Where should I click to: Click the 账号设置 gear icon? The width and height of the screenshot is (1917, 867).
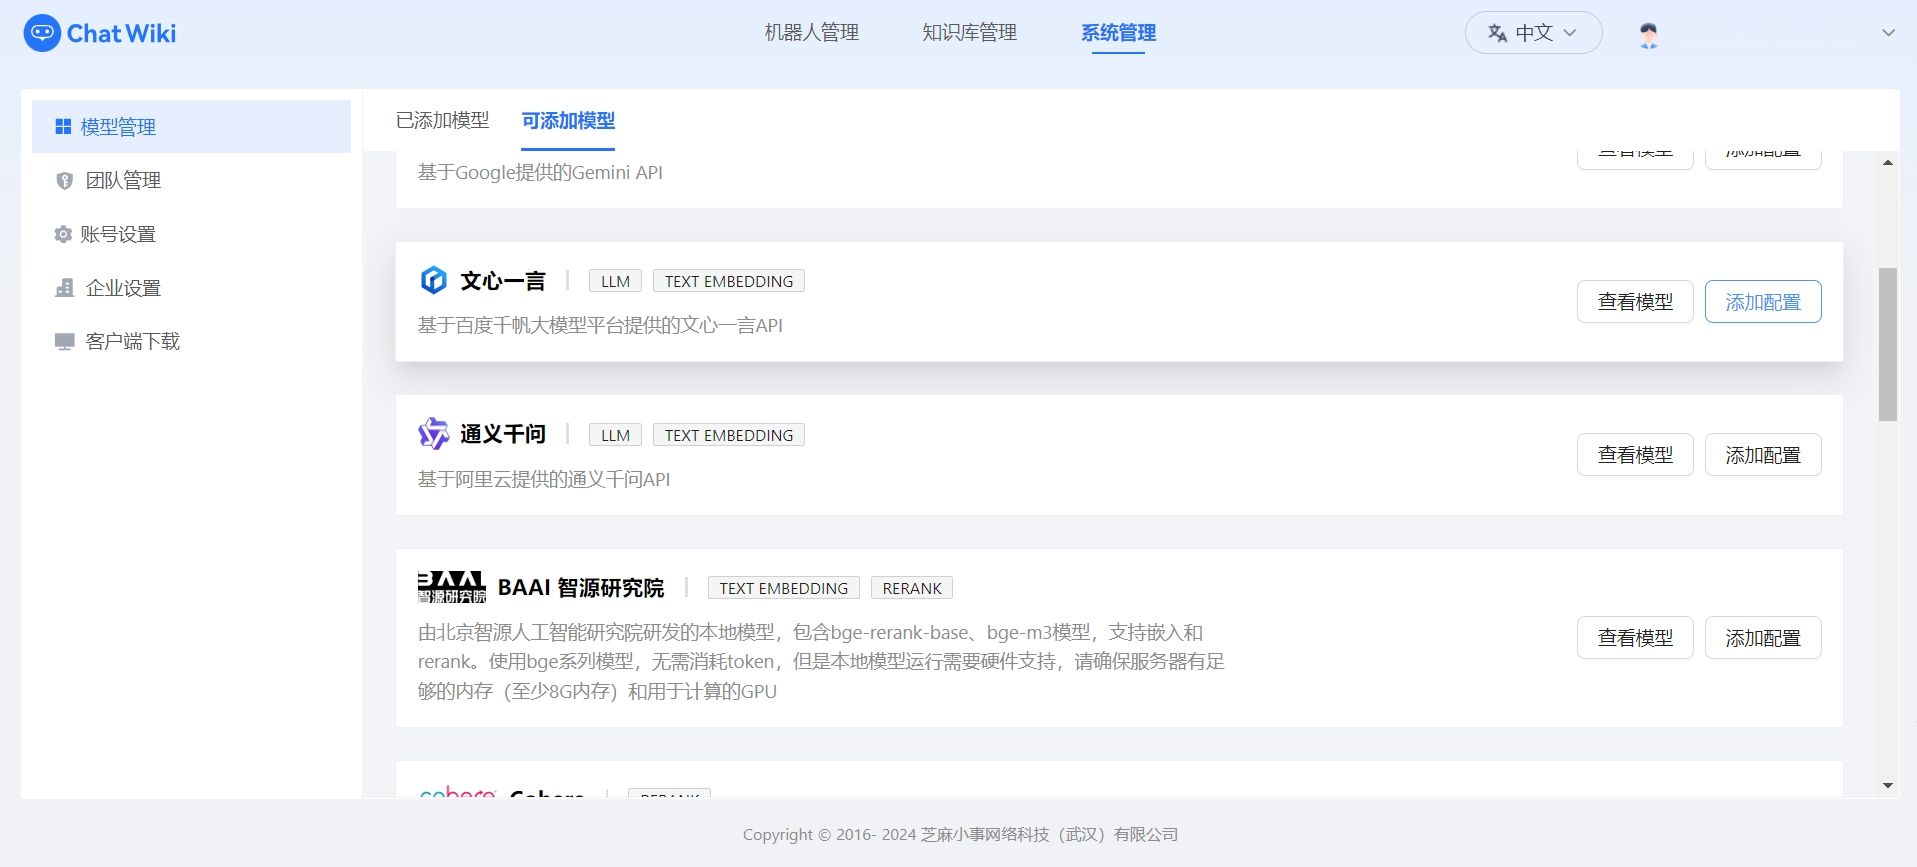(x=63, y=234)
